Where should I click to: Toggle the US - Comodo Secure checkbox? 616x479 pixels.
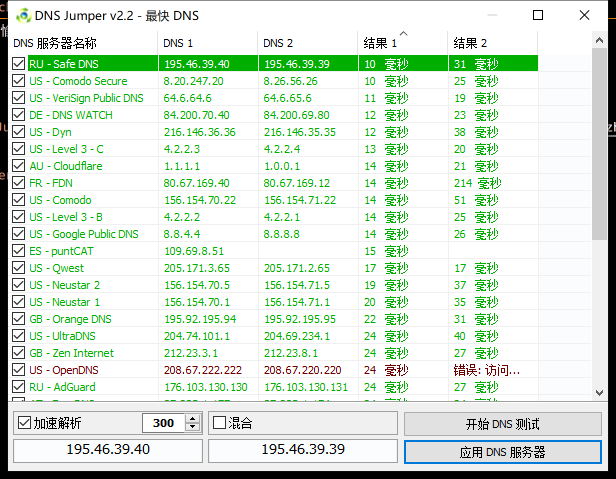point(18,81)
